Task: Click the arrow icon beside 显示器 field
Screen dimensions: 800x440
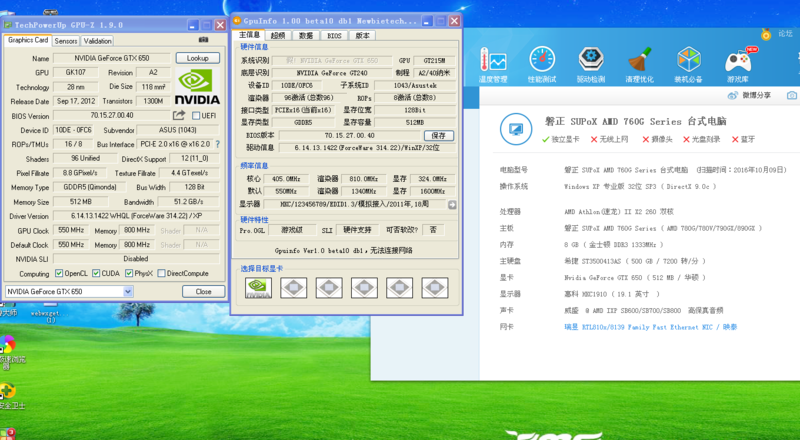Action: tap(452, 205)
